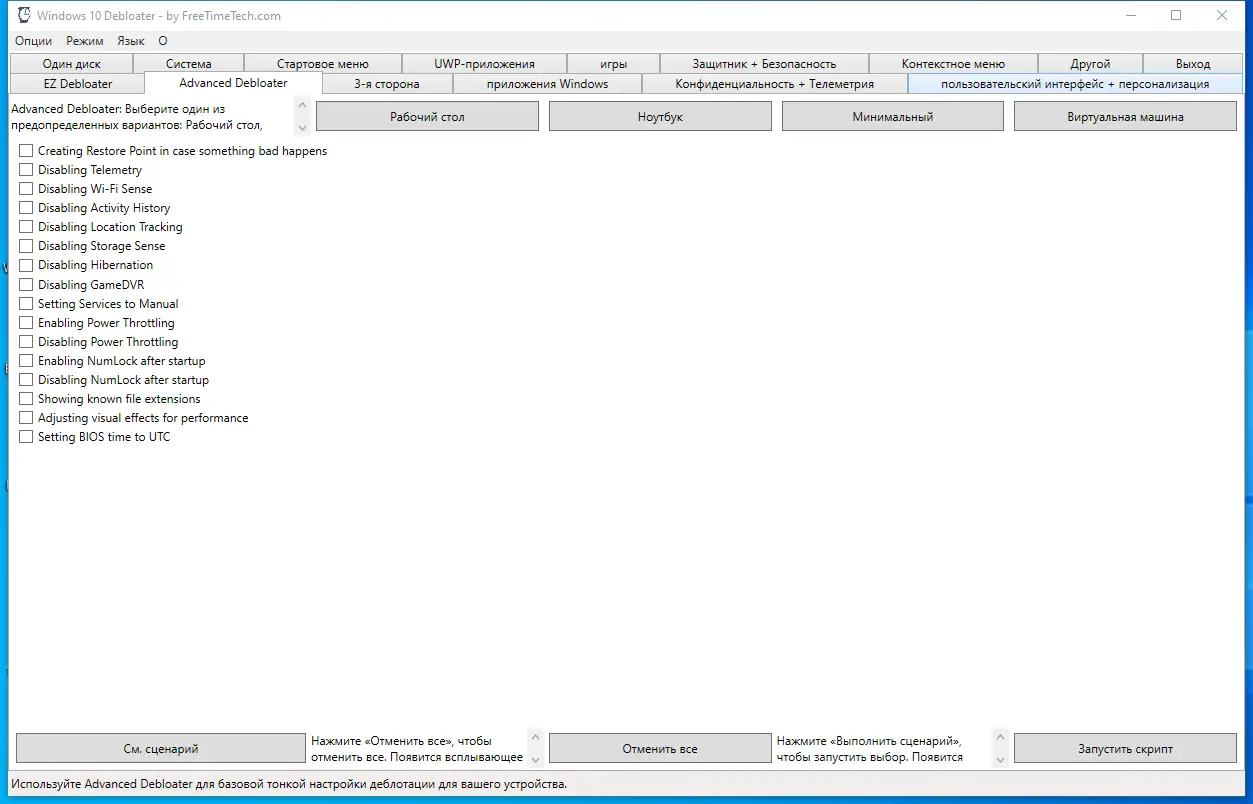The width and height of the screenshot is (1253, 804).
Task: Check Disabling Storage Sense option
Action: pos(26,246)
